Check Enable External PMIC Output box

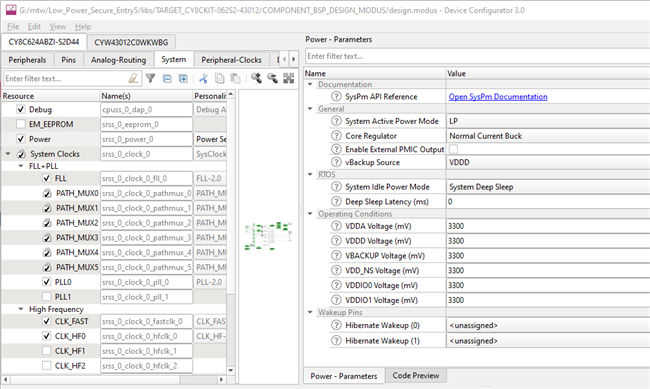click(454, 149)
